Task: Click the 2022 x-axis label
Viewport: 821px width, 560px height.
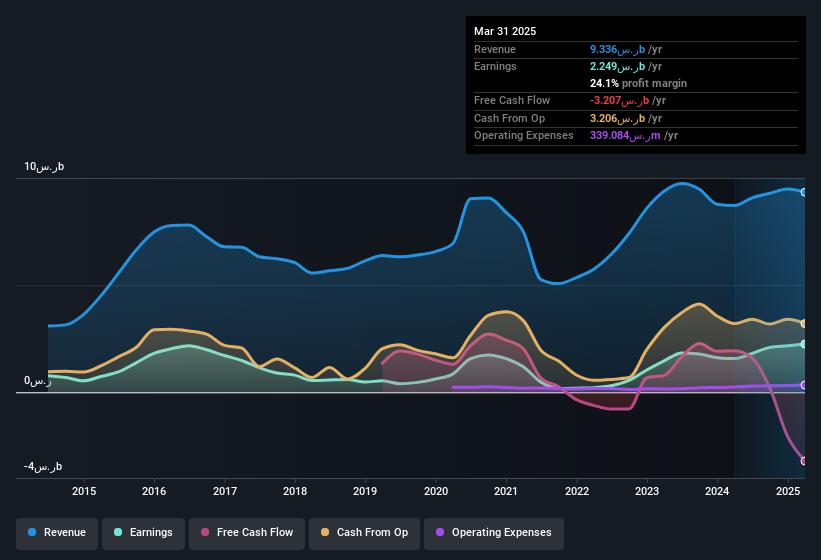Action: pyautogui.click(x=576, y=491)
